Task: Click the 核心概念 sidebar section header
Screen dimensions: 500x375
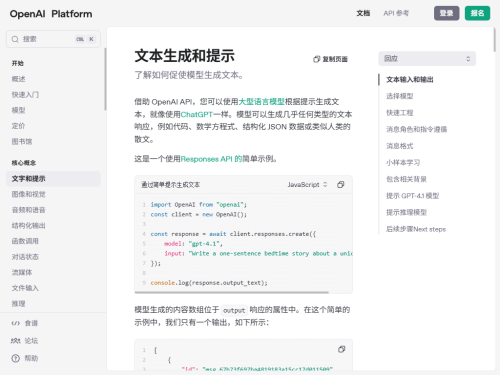Action: tap(24, 163)
